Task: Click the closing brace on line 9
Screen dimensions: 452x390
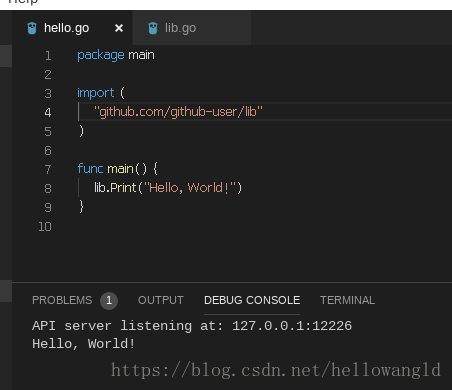Action: click(81, 207)
